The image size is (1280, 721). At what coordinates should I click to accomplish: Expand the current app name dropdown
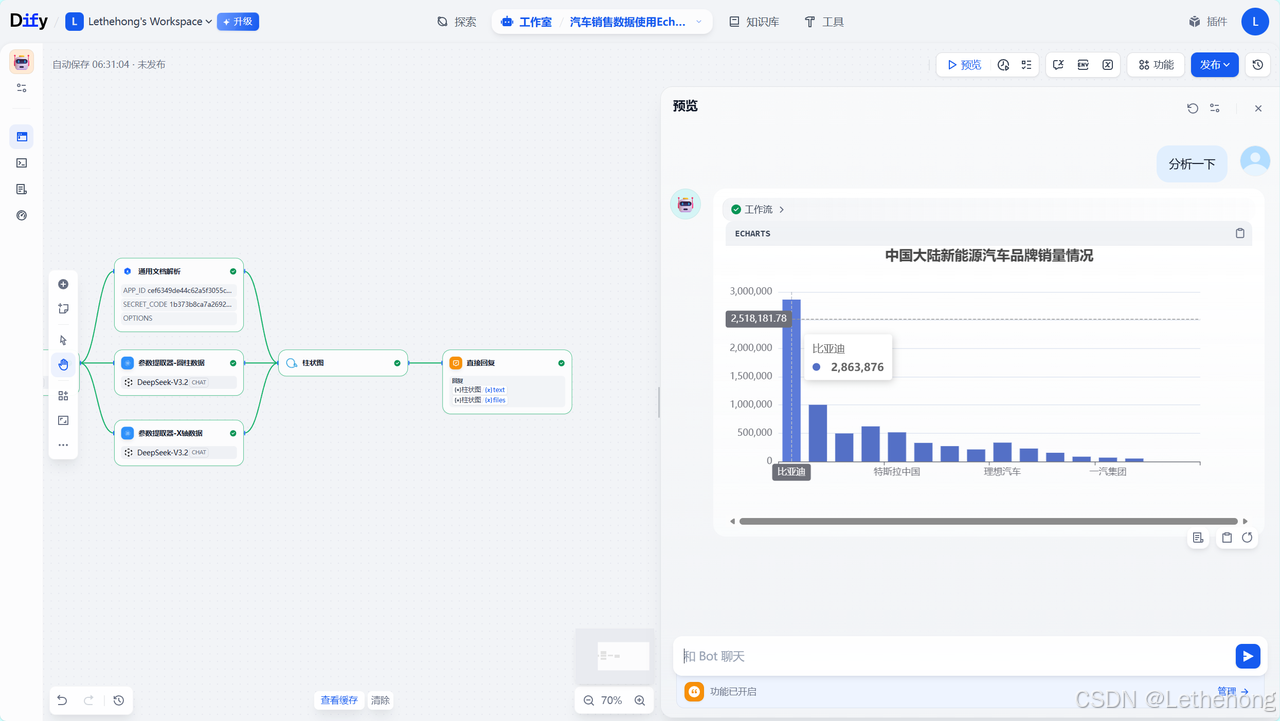(x=637, y=21)
